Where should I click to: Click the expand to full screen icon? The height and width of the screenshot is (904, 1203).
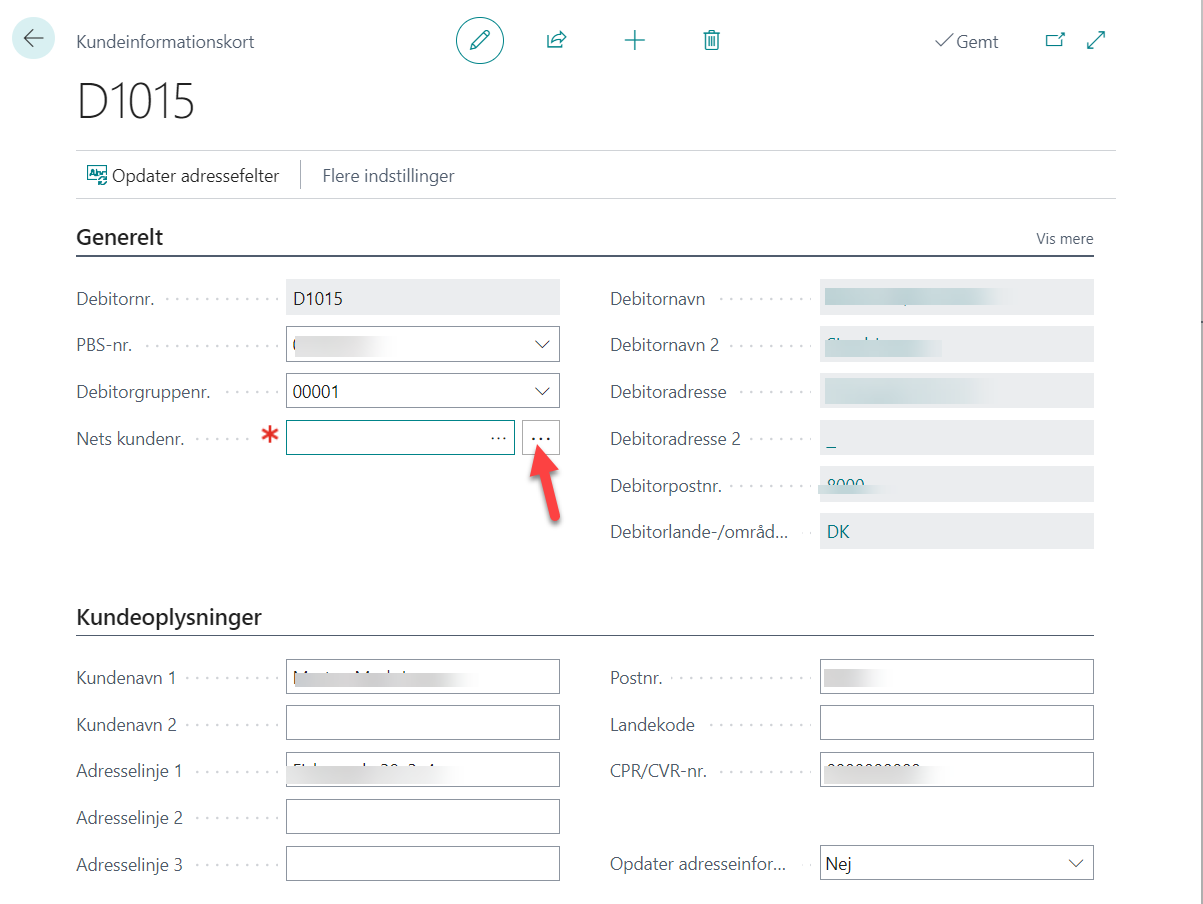(x=1096, y=40)
